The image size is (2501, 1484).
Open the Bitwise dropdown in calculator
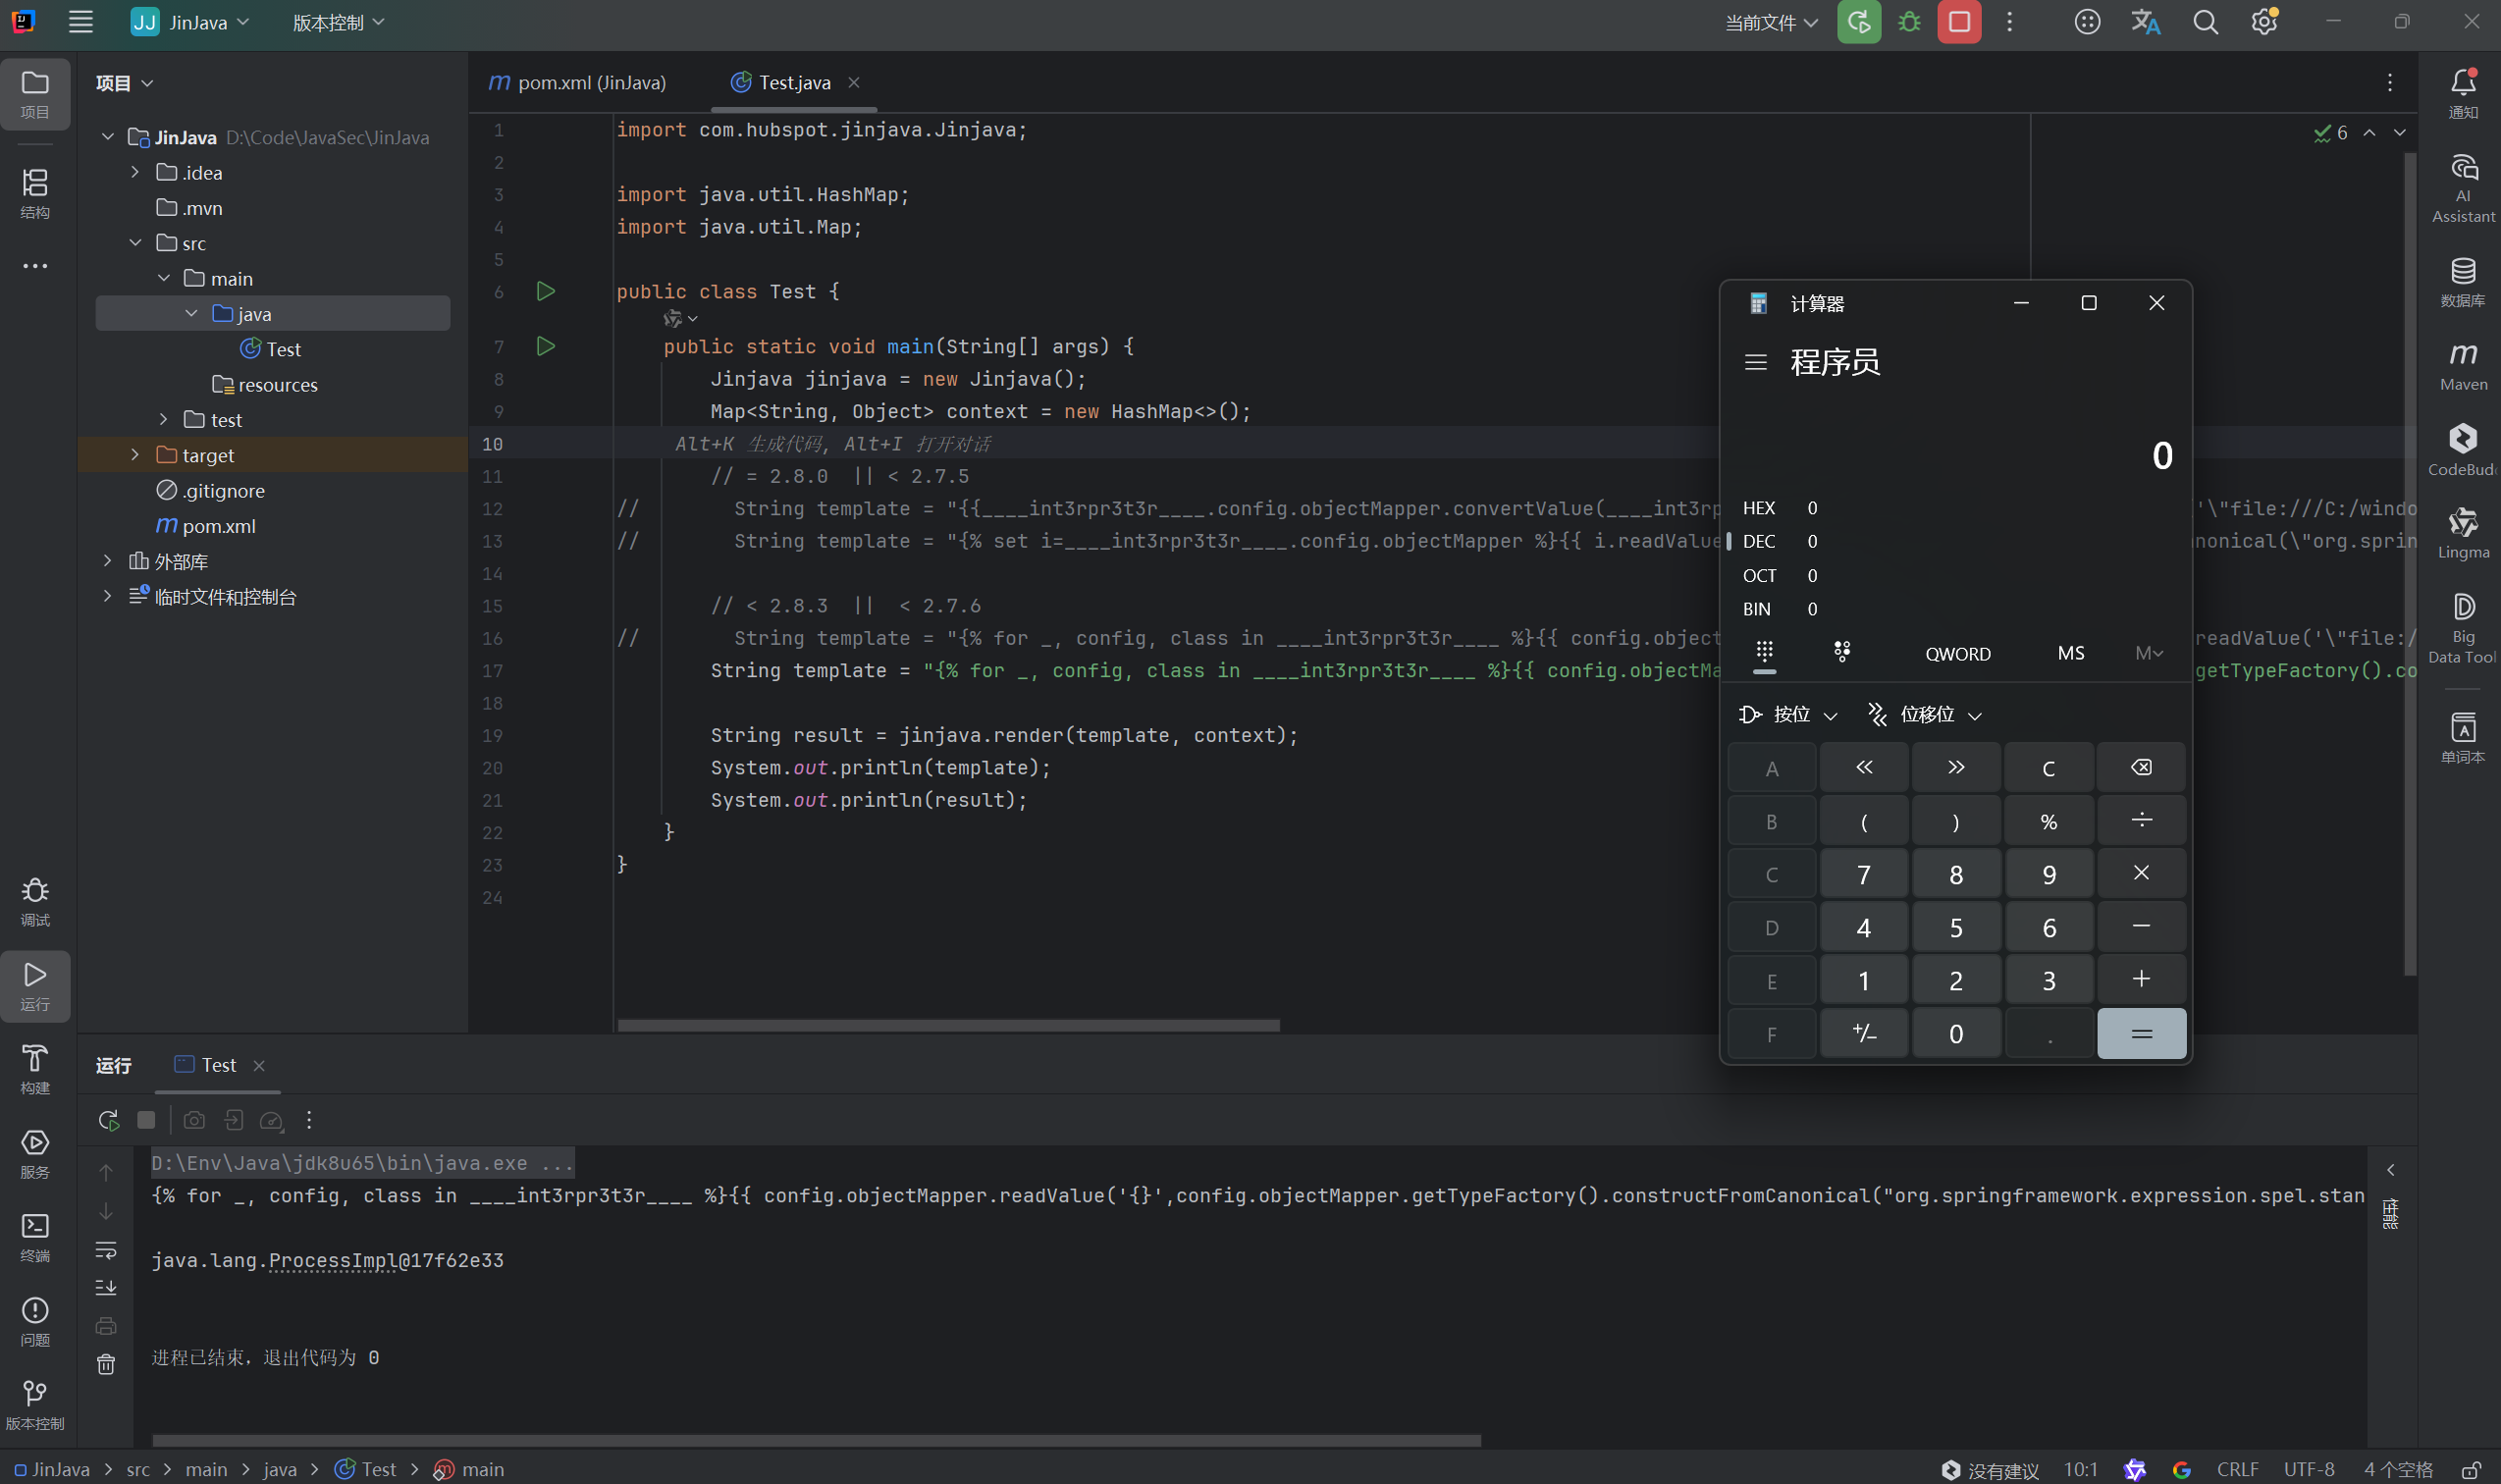[1789, 714]
